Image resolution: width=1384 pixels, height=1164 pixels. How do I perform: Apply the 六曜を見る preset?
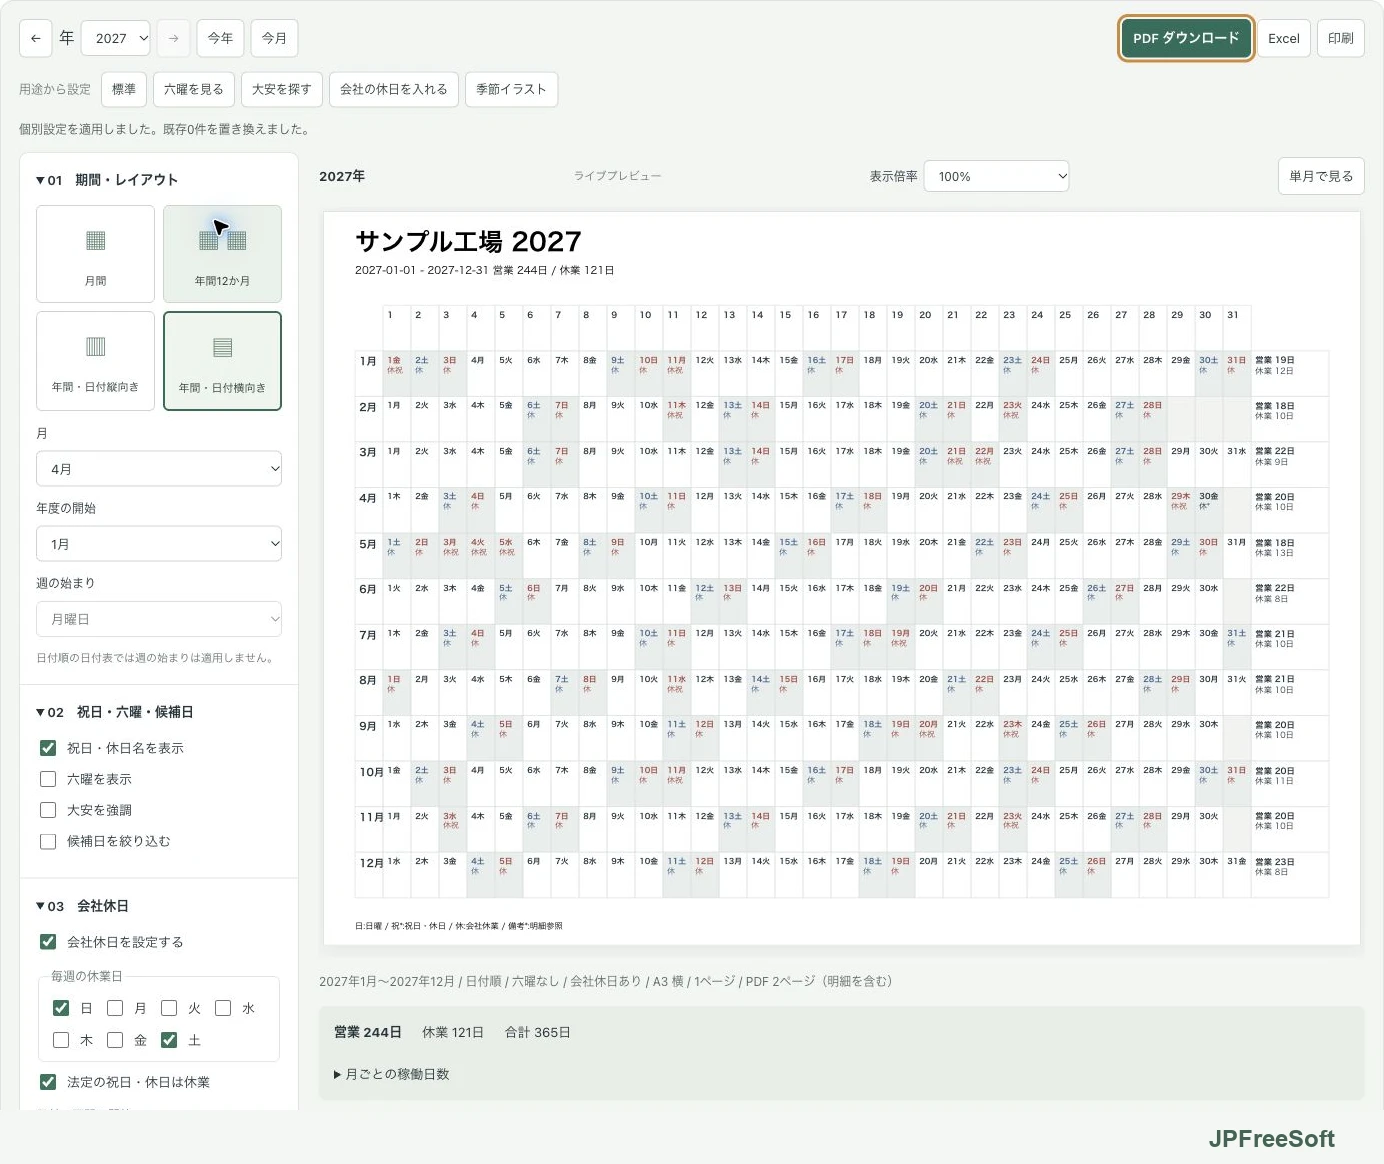point(194,89)
